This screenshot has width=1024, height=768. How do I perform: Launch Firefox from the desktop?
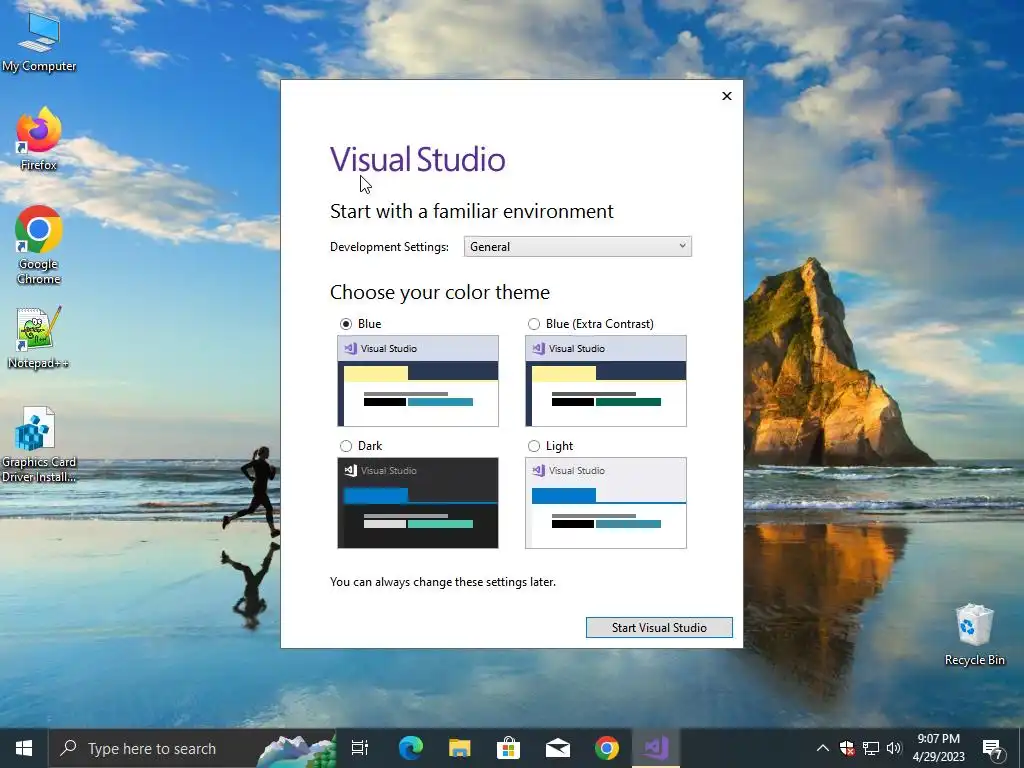[x=39, y=138]
